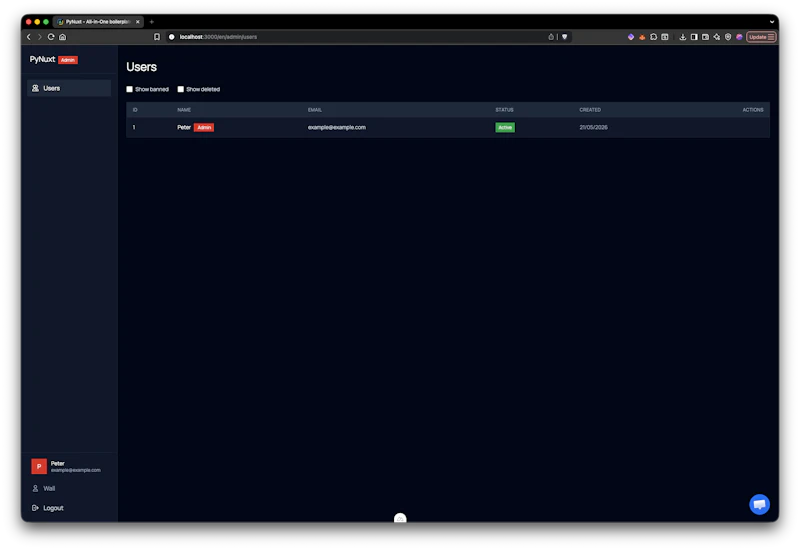This screenshot has height=550, width=800.
Task: Click the logout arrow icon
Action: tap(35, 508)
